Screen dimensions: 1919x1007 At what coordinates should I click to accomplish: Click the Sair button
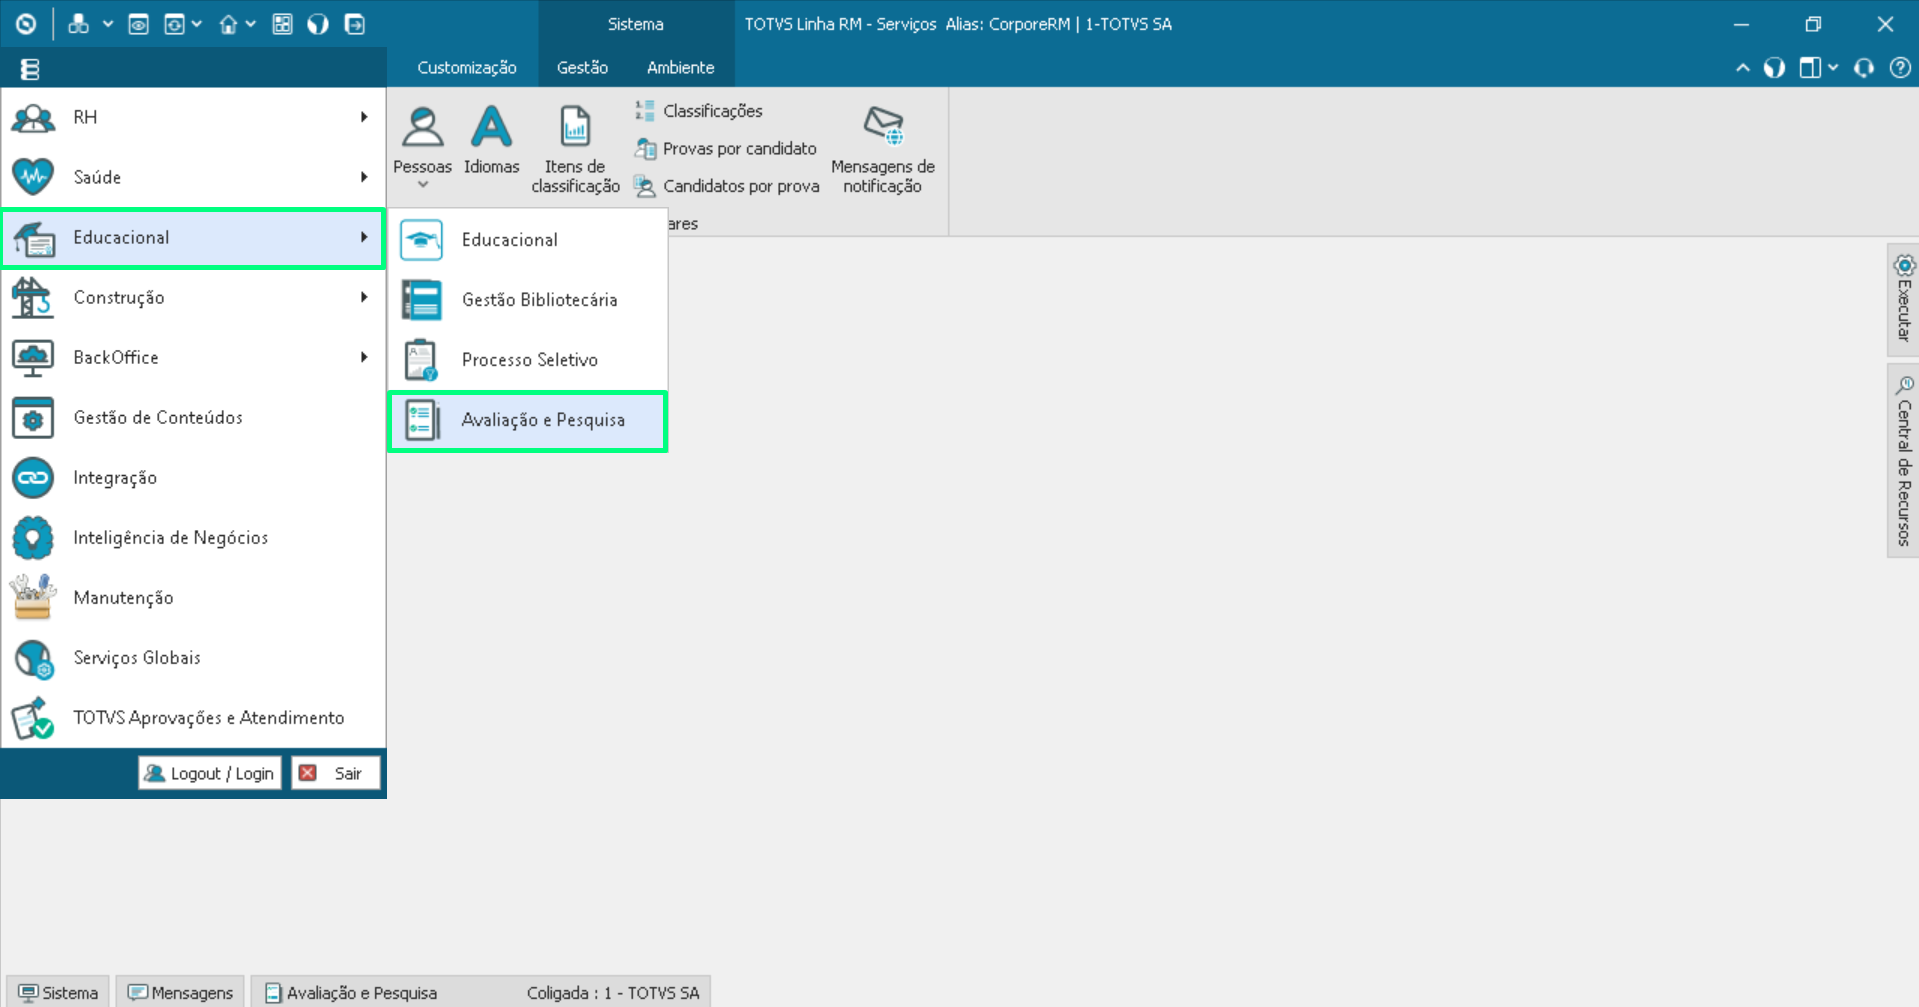(335, 773)
